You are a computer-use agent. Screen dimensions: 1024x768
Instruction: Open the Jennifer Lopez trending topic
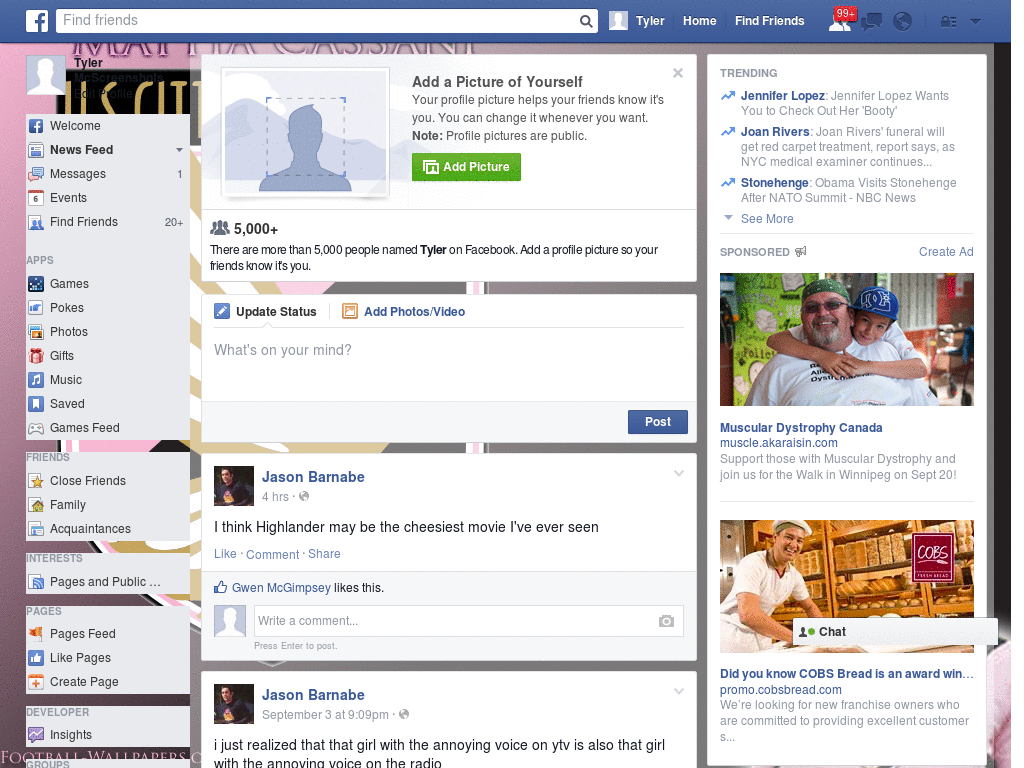point(782,96)
